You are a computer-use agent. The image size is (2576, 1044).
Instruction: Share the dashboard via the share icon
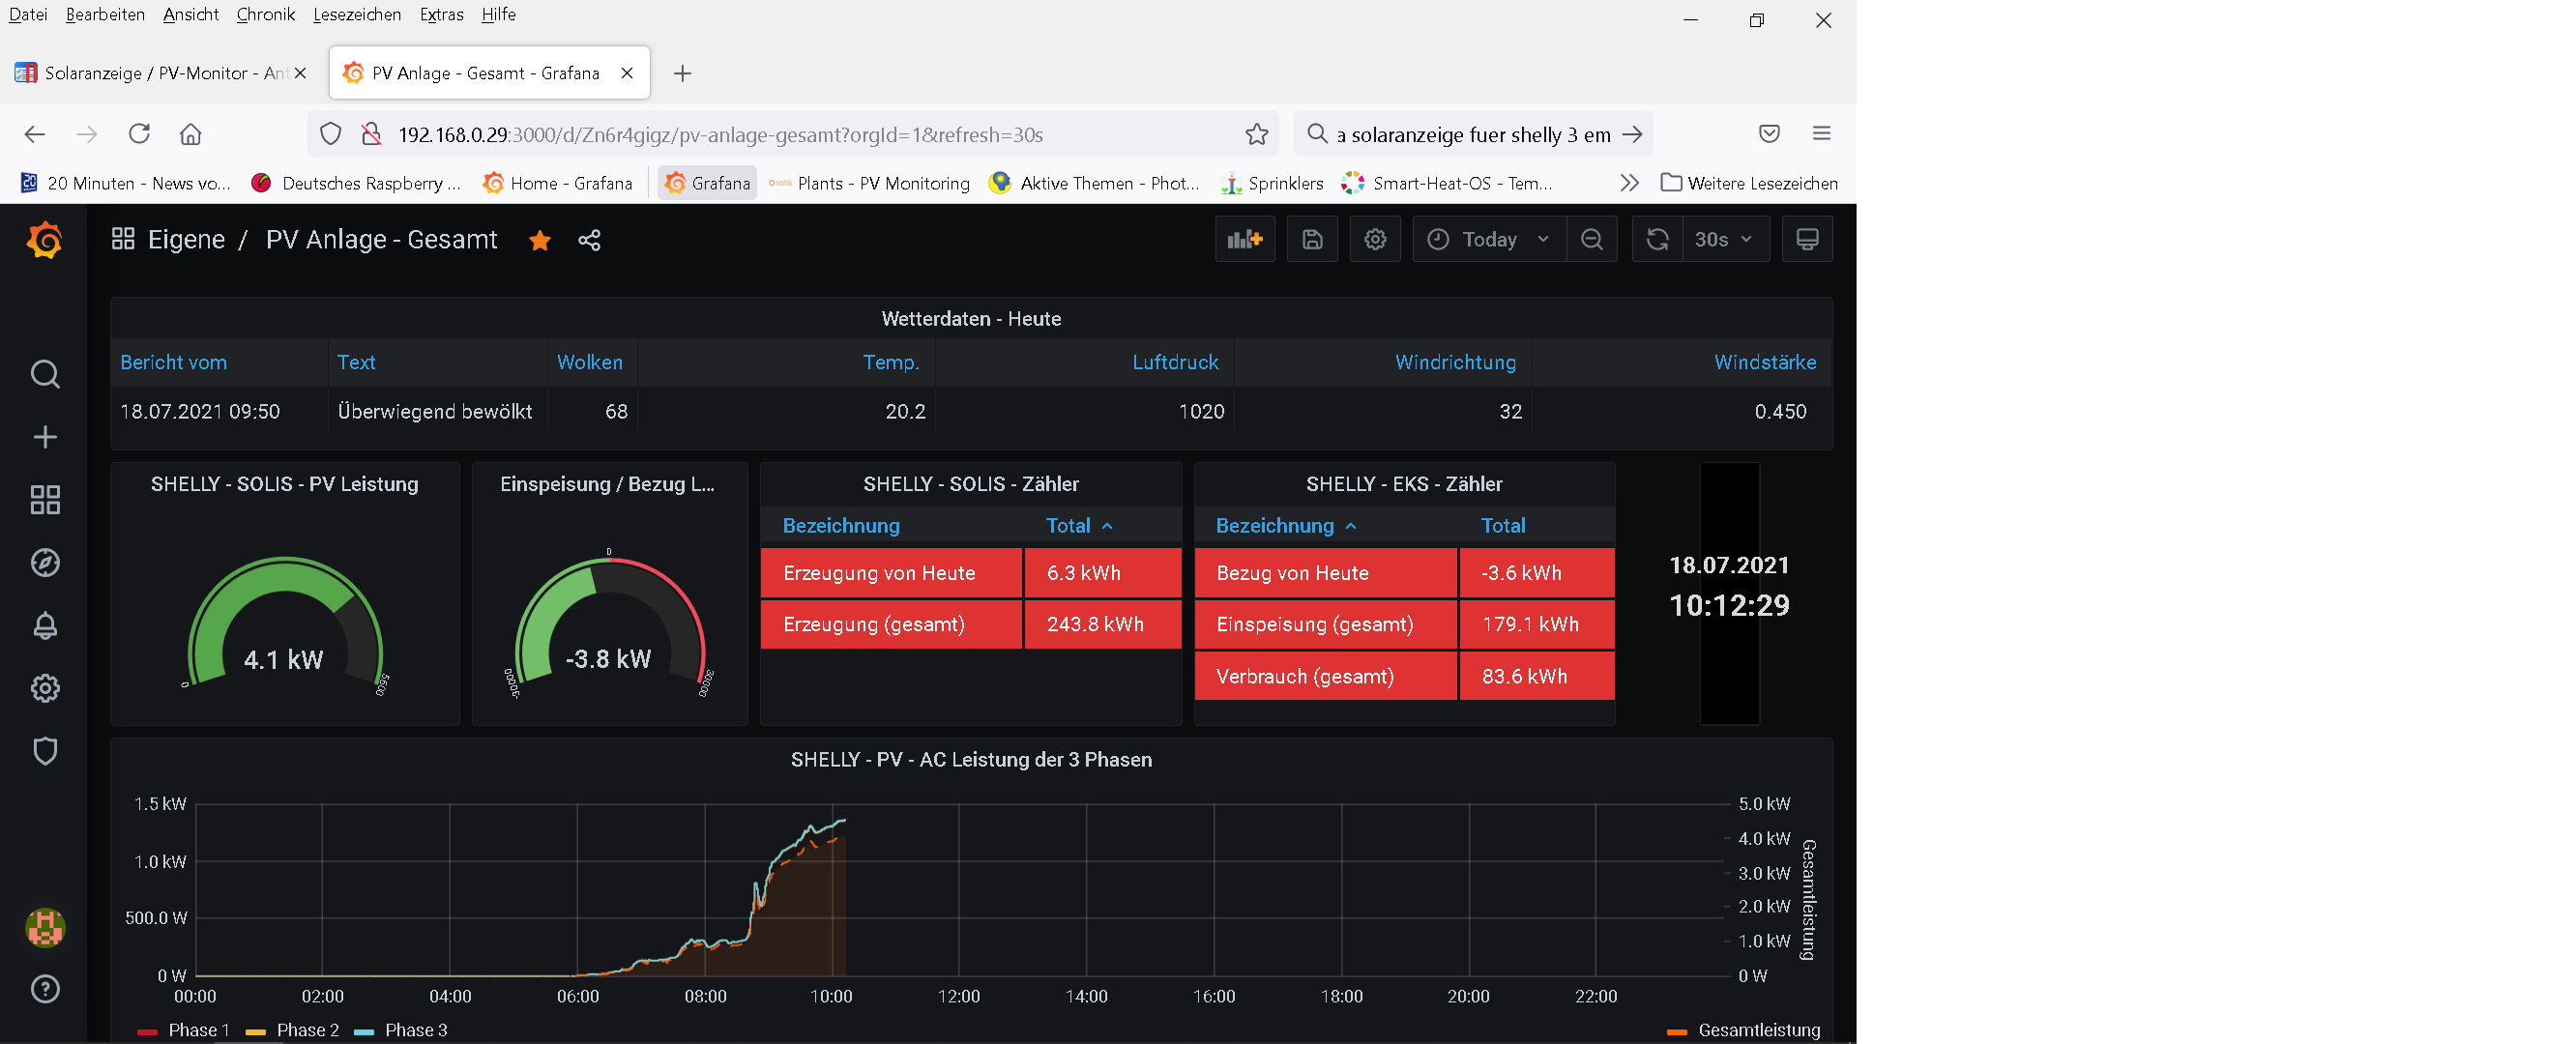click(x=589, y=240)
